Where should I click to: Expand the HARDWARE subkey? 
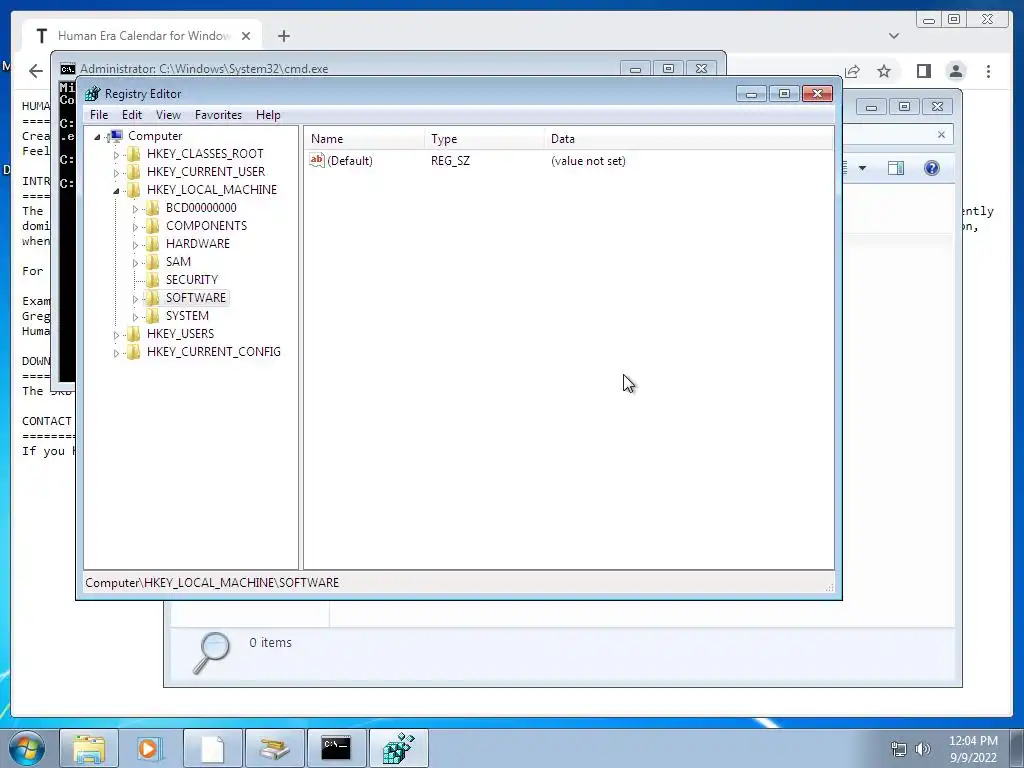click(x=135, y=245)
